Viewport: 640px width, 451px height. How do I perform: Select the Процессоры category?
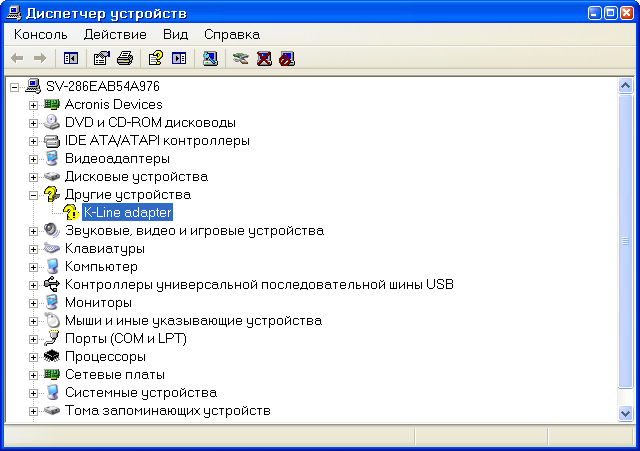105,357
